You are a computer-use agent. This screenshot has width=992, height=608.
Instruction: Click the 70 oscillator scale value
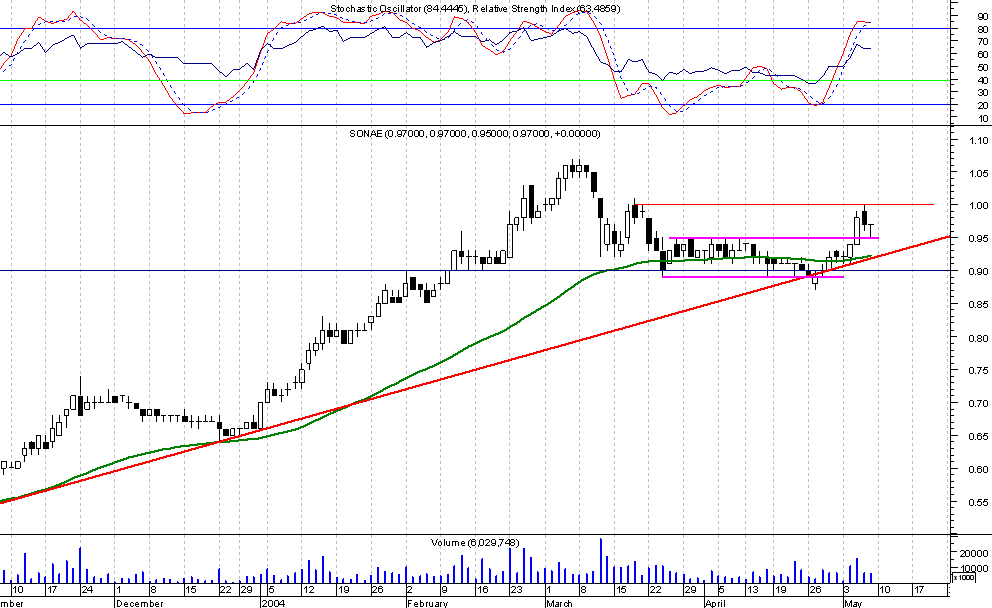pos(983,42)
